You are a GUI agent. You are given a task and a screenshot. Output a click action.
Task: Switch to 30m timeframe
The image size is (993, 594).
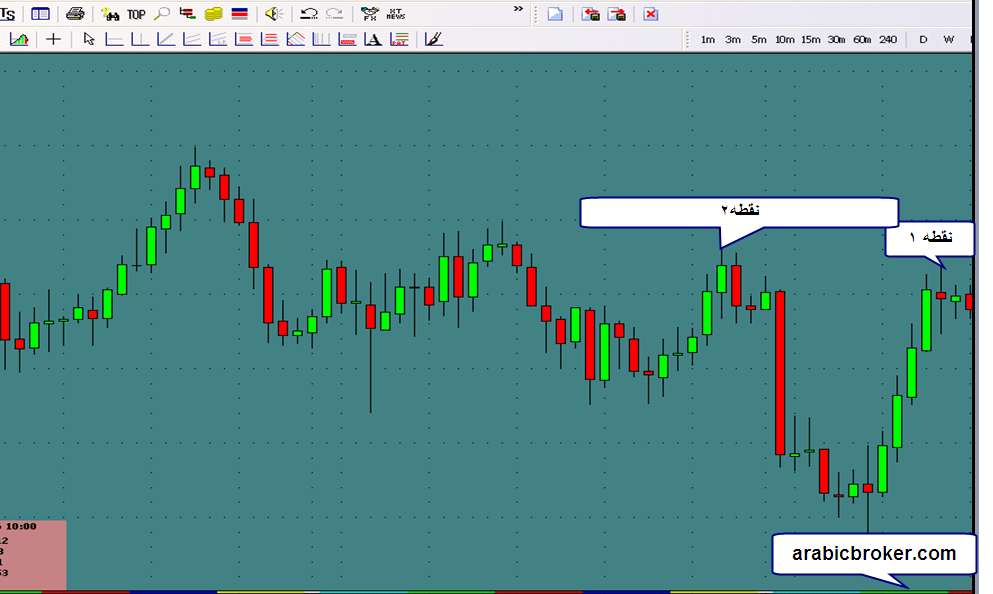click(x=836, y=39)
